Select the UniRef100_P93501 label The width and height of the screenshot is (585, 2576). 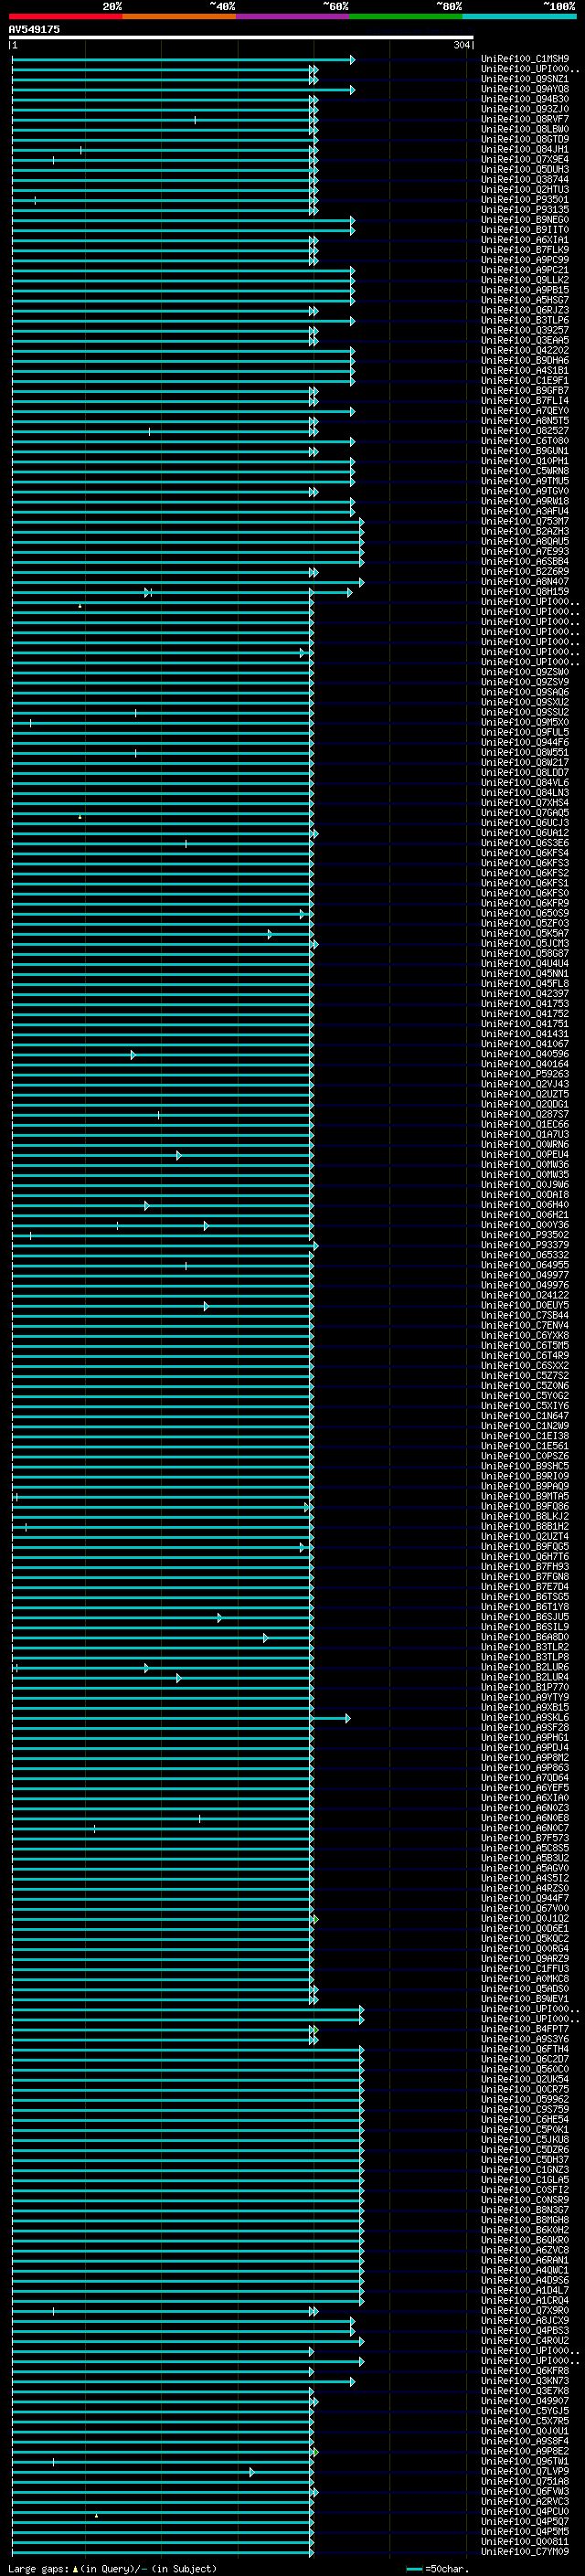click(x=525, y=199)
